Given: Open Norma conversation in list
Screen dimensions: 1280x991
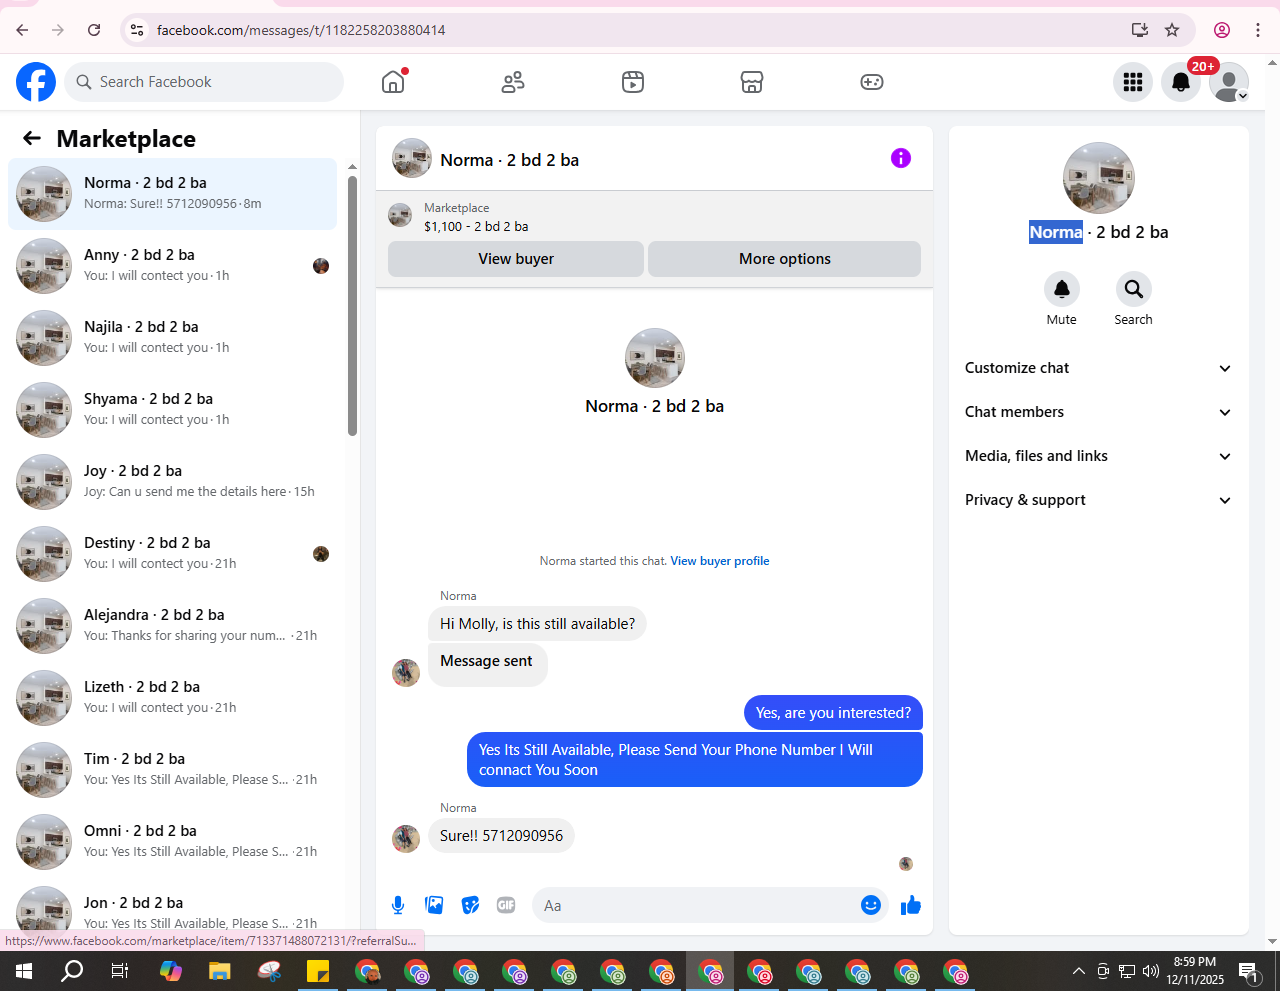Looking at the screenshot, I should (172, 194).
